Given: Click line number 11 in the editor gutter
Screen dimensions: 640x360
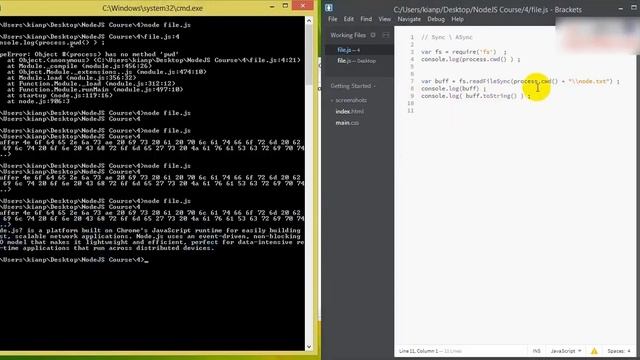Looking at the screenshot, I should click(410, 111).
